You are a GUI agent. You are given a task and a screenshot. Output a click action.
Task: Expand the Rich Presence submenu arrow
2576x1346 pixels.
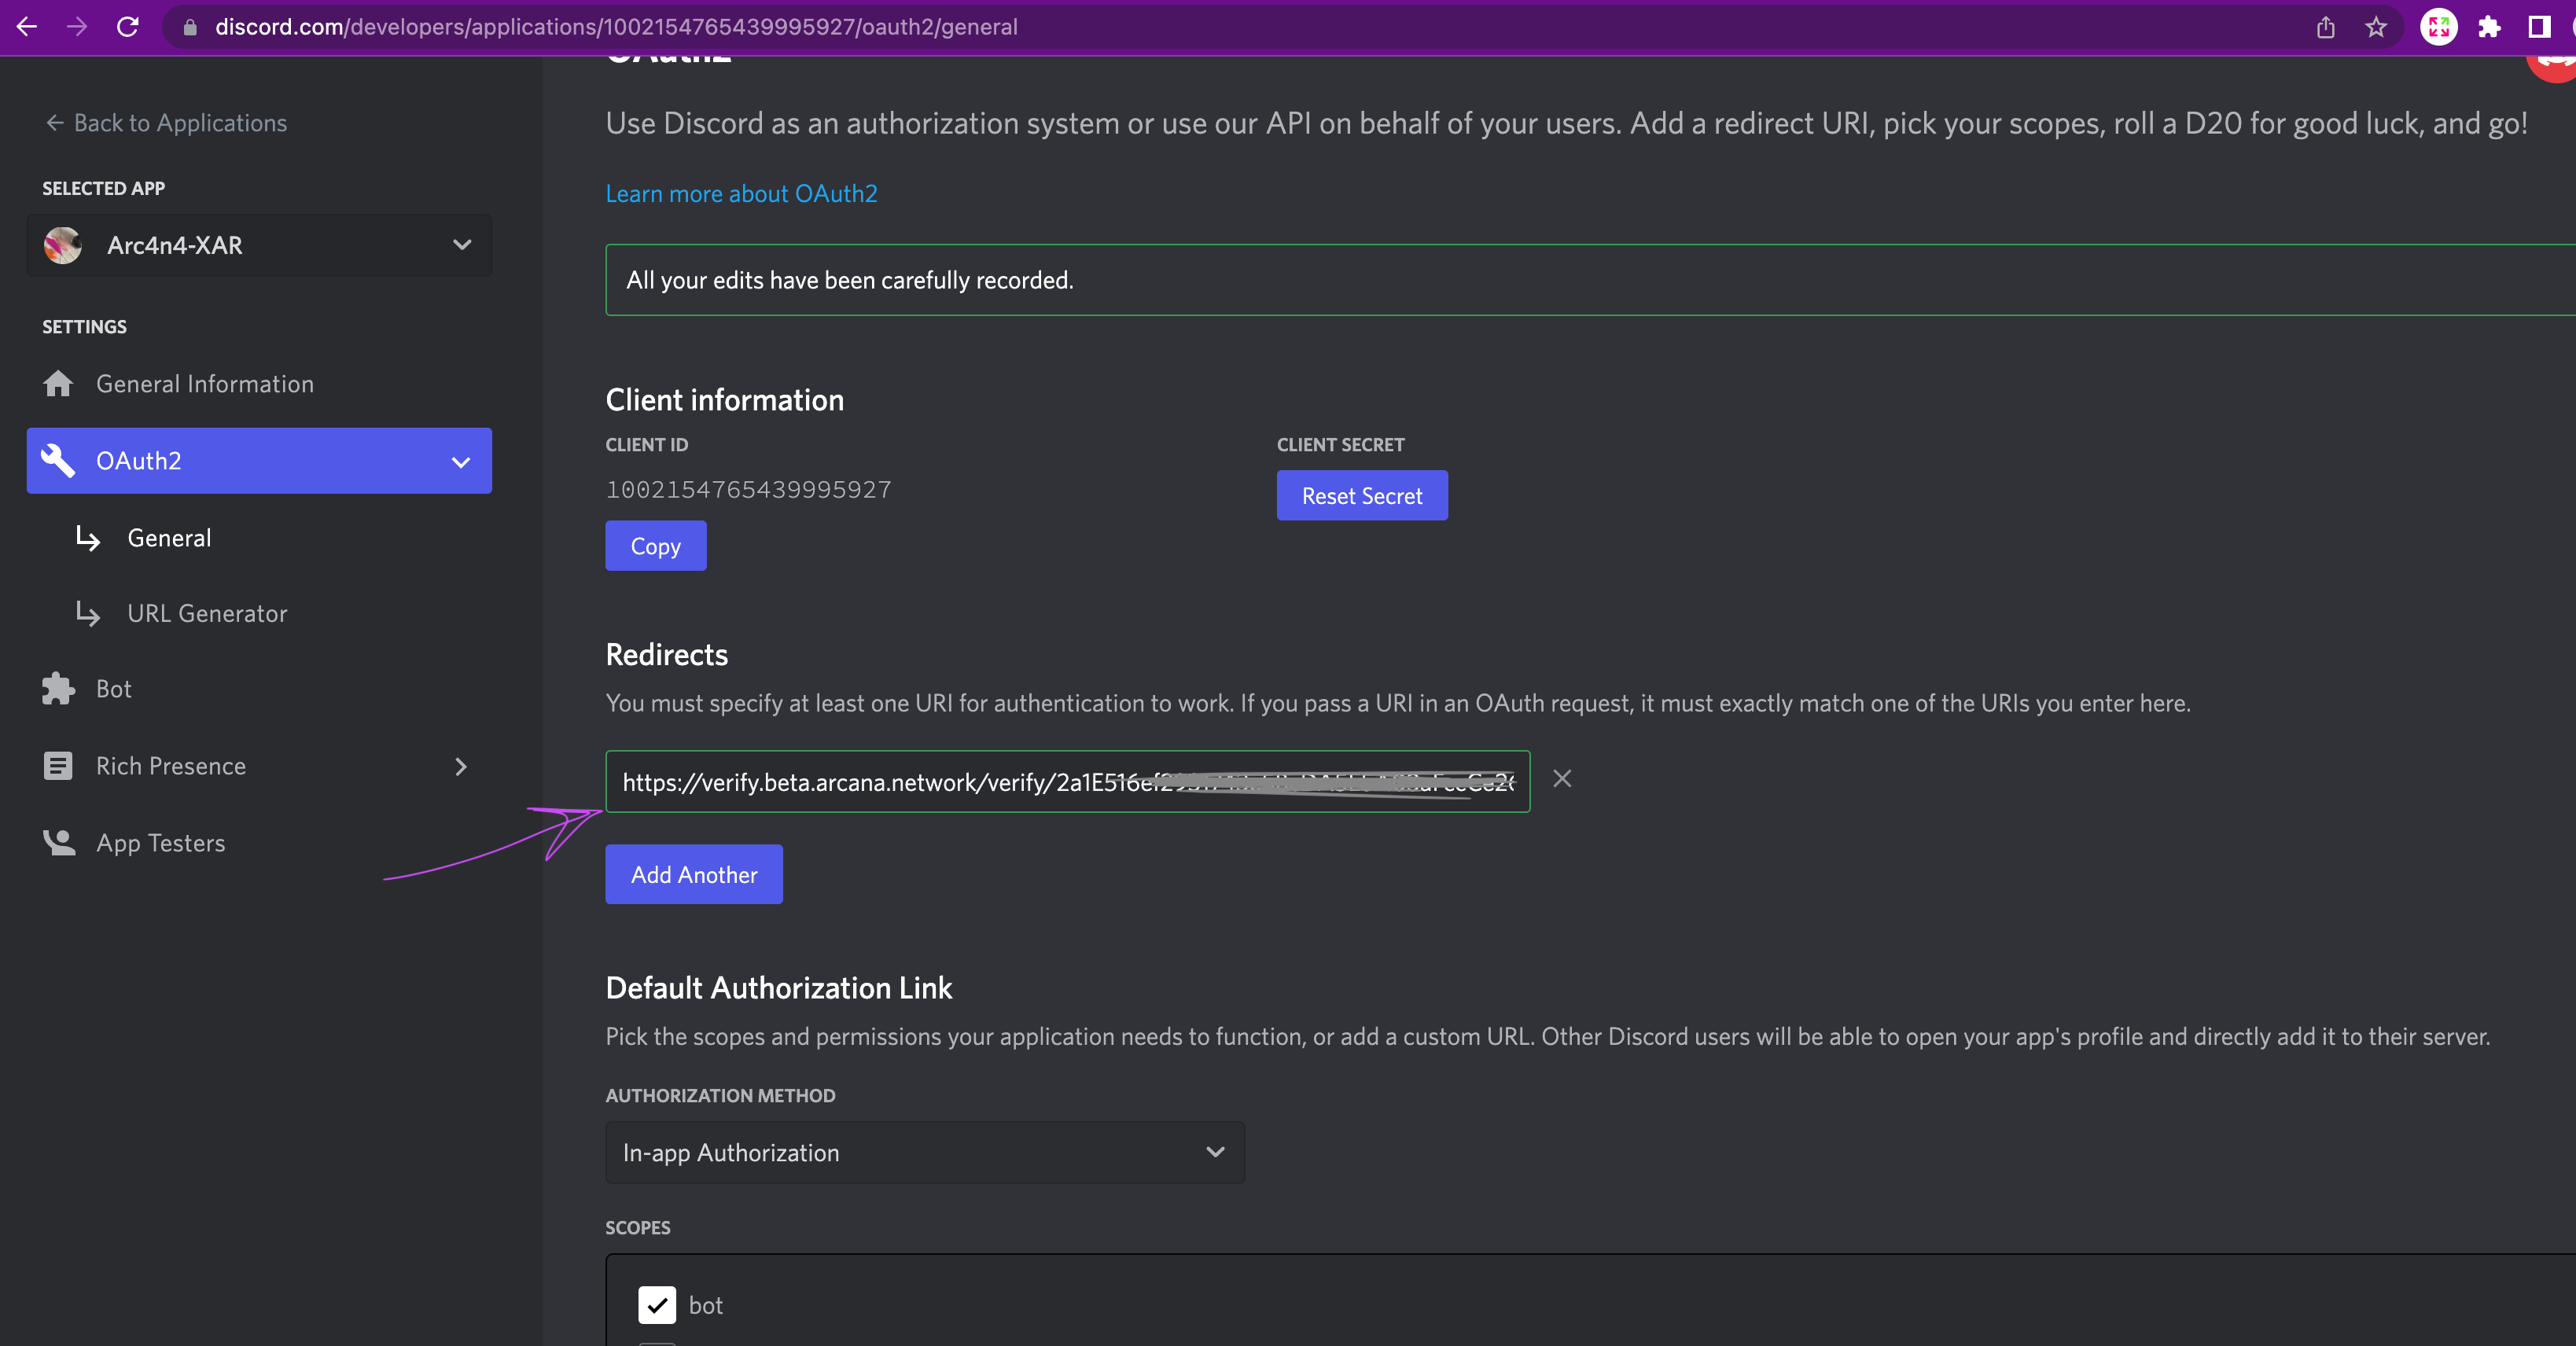(461, 767)
